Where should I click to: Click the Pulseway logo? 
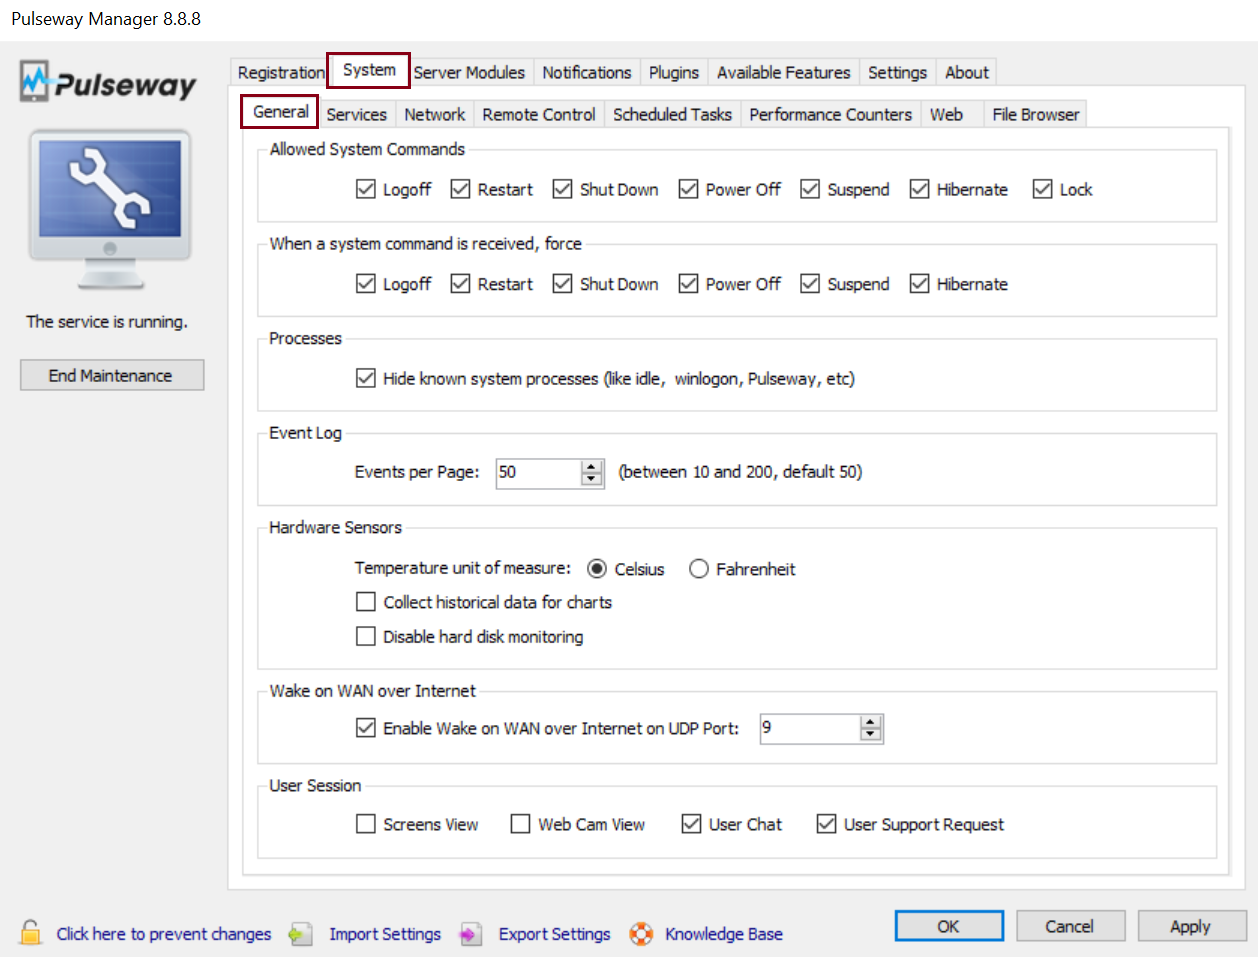(108, 83)
